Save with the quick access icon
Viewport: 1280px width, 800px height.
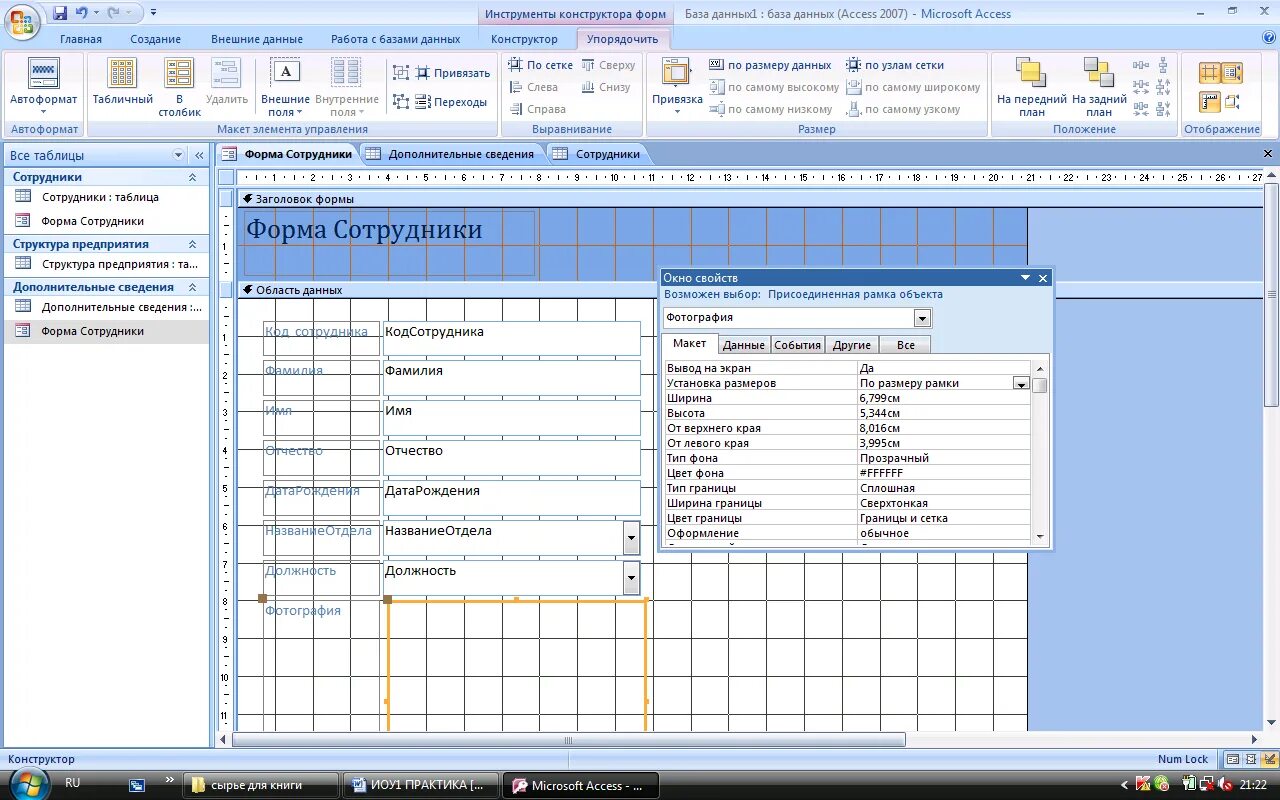60,13
